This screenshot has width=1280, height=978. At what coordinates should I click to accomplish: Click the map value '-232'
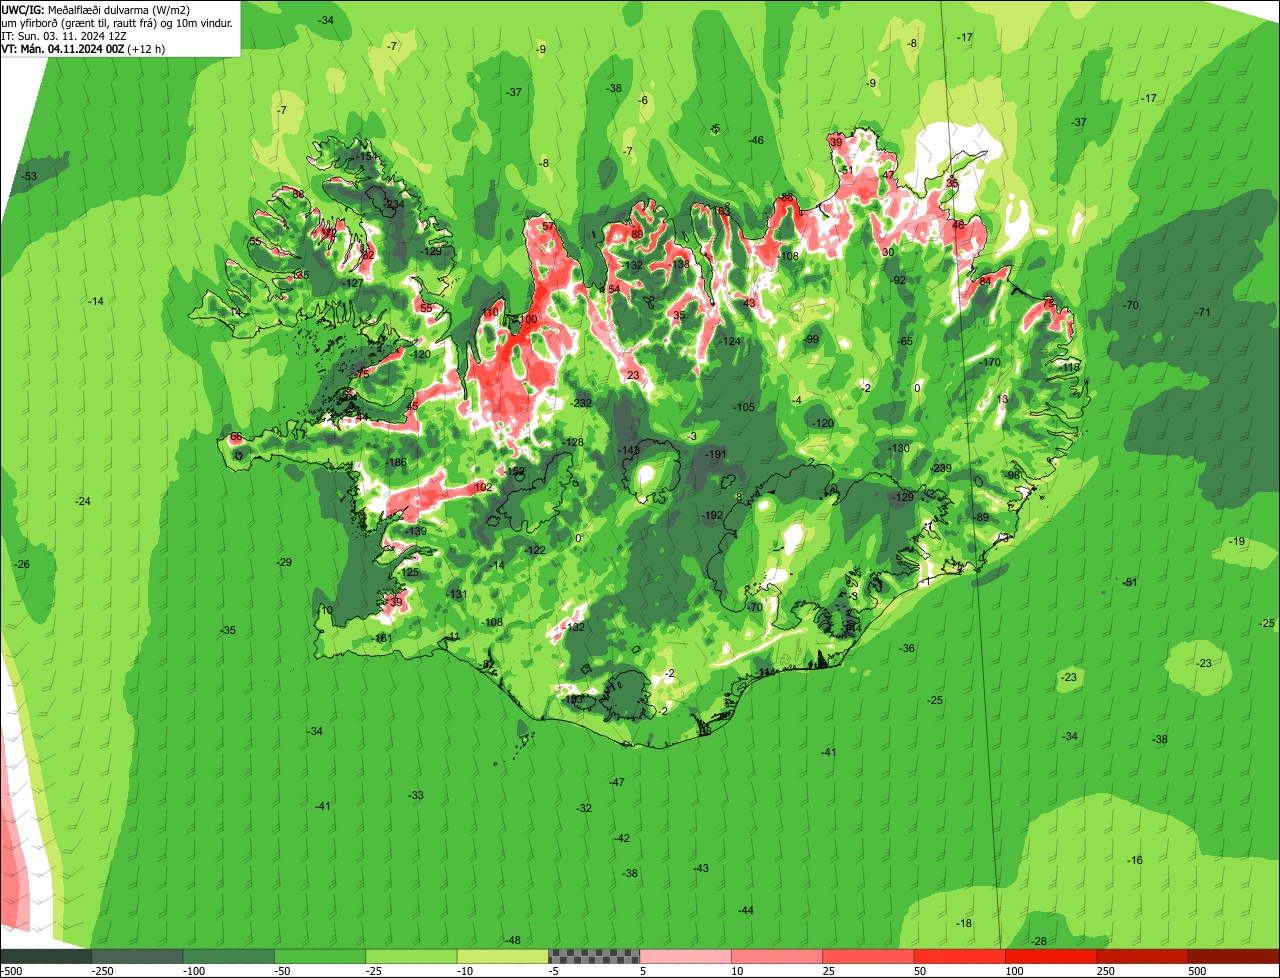(582, 403)
